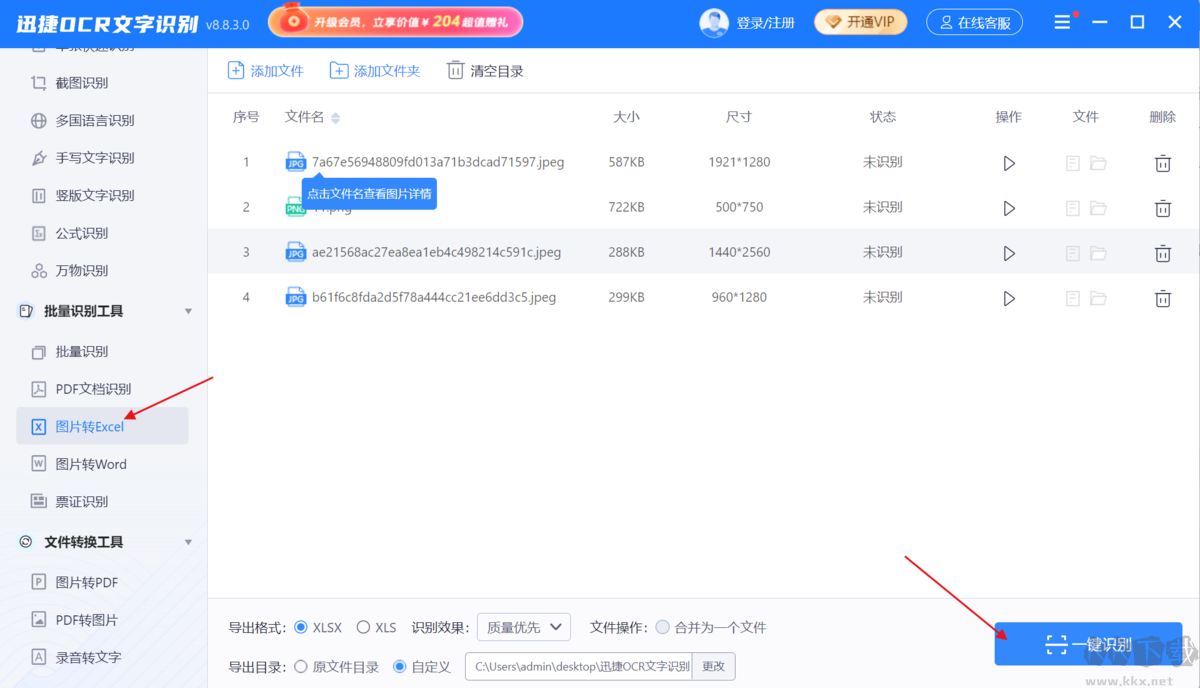Start recognition for the first JPEG file

(1009, 162)
